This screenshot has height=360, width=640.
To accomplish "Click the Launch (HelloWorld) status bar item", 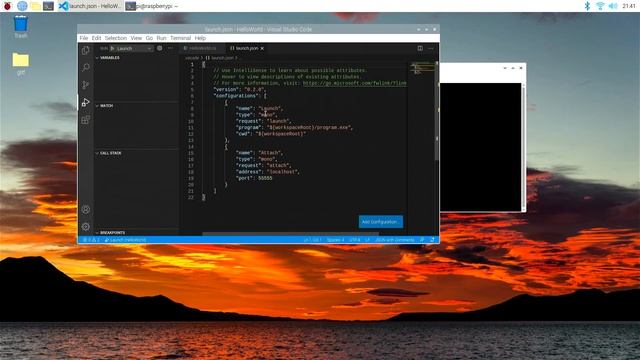I will point(125,240).
